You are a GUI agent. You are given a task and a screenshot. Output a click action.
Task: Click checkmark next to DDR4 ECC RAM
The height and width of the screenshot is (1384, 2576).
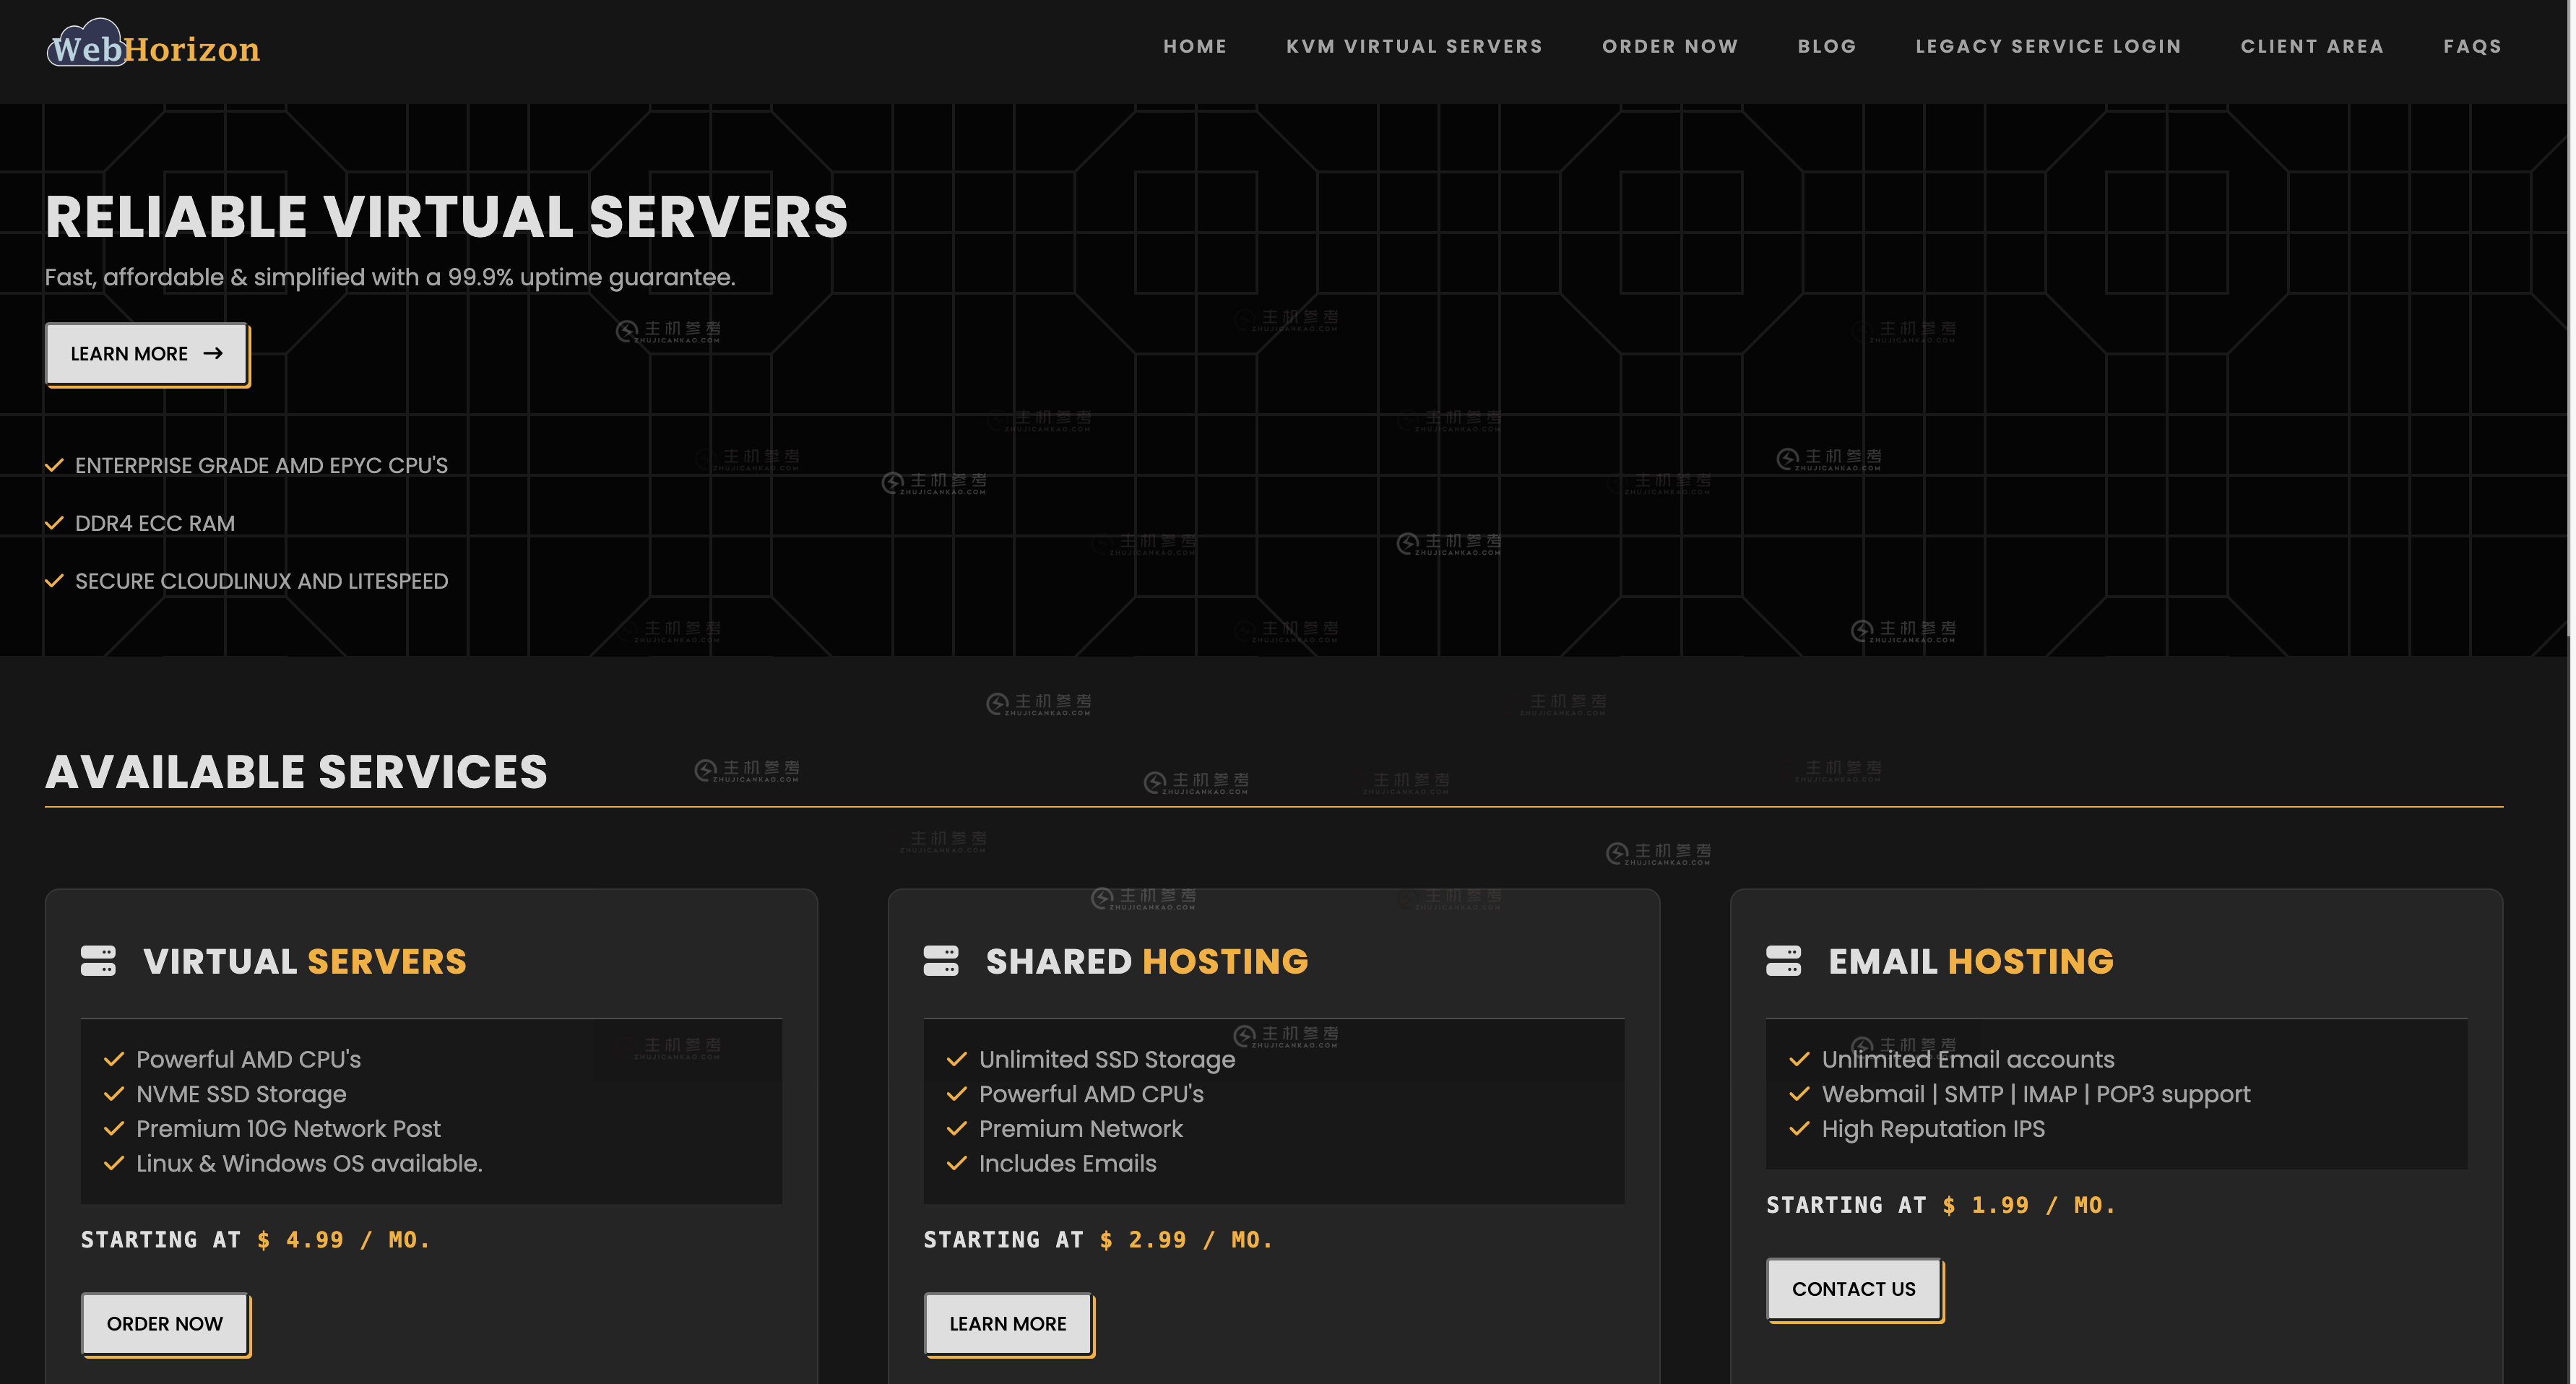(x=55, y=523)
